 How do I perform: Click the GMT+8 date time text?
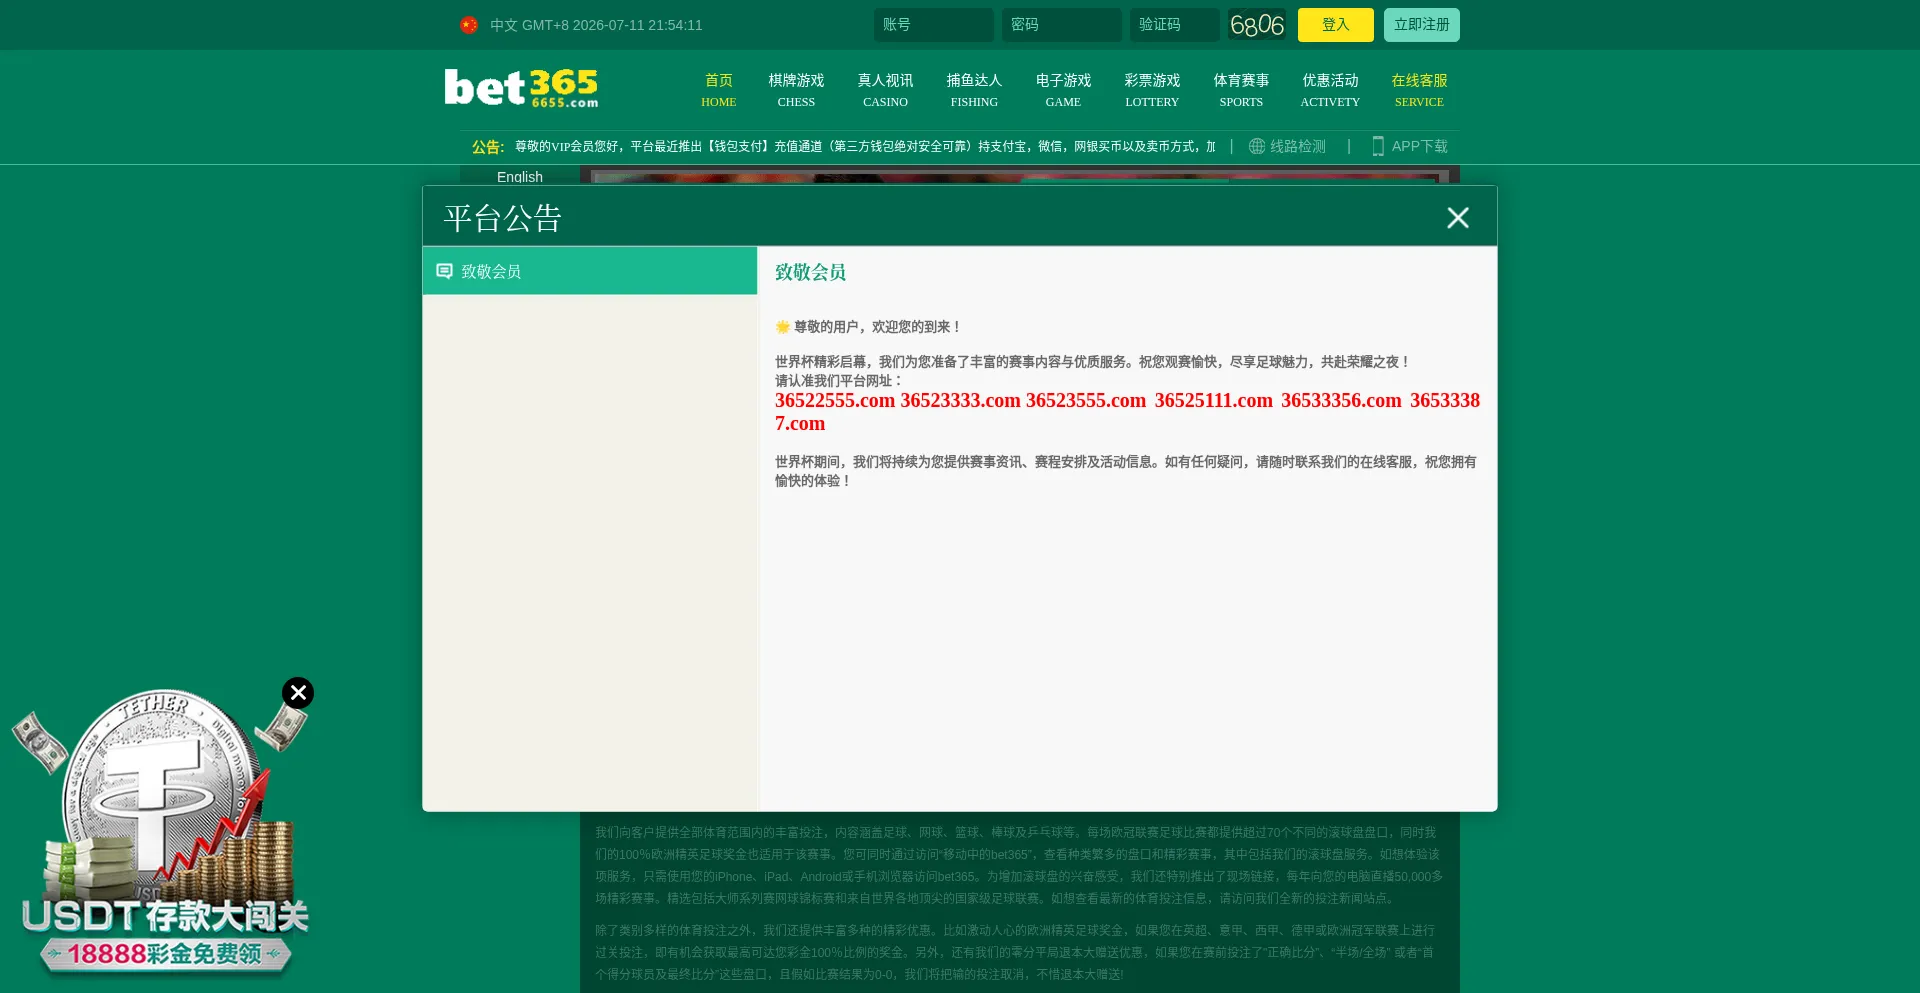pyautogui.click(x=612, y=25)
